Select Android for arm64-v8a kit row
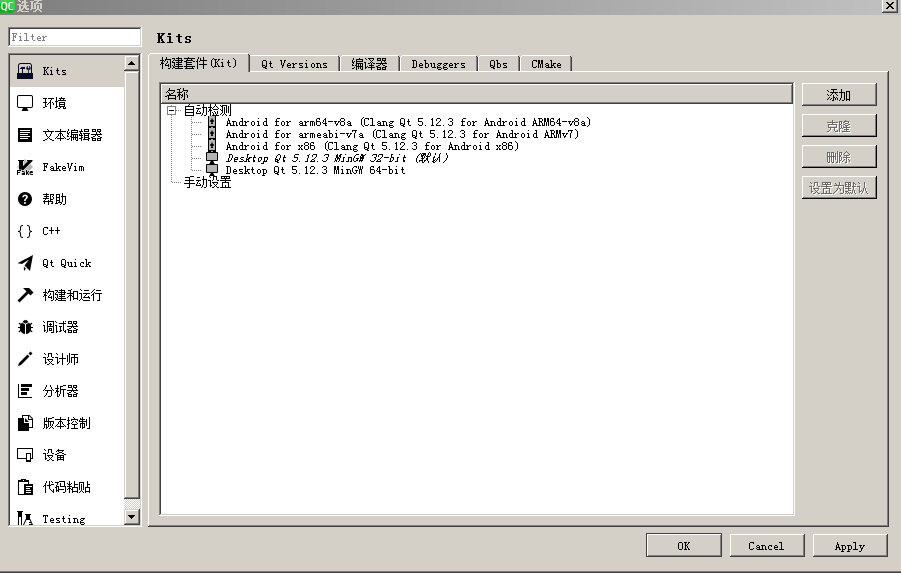Image resolution: width=901 pixels, height=574 pixels. [x=408, y=122]
